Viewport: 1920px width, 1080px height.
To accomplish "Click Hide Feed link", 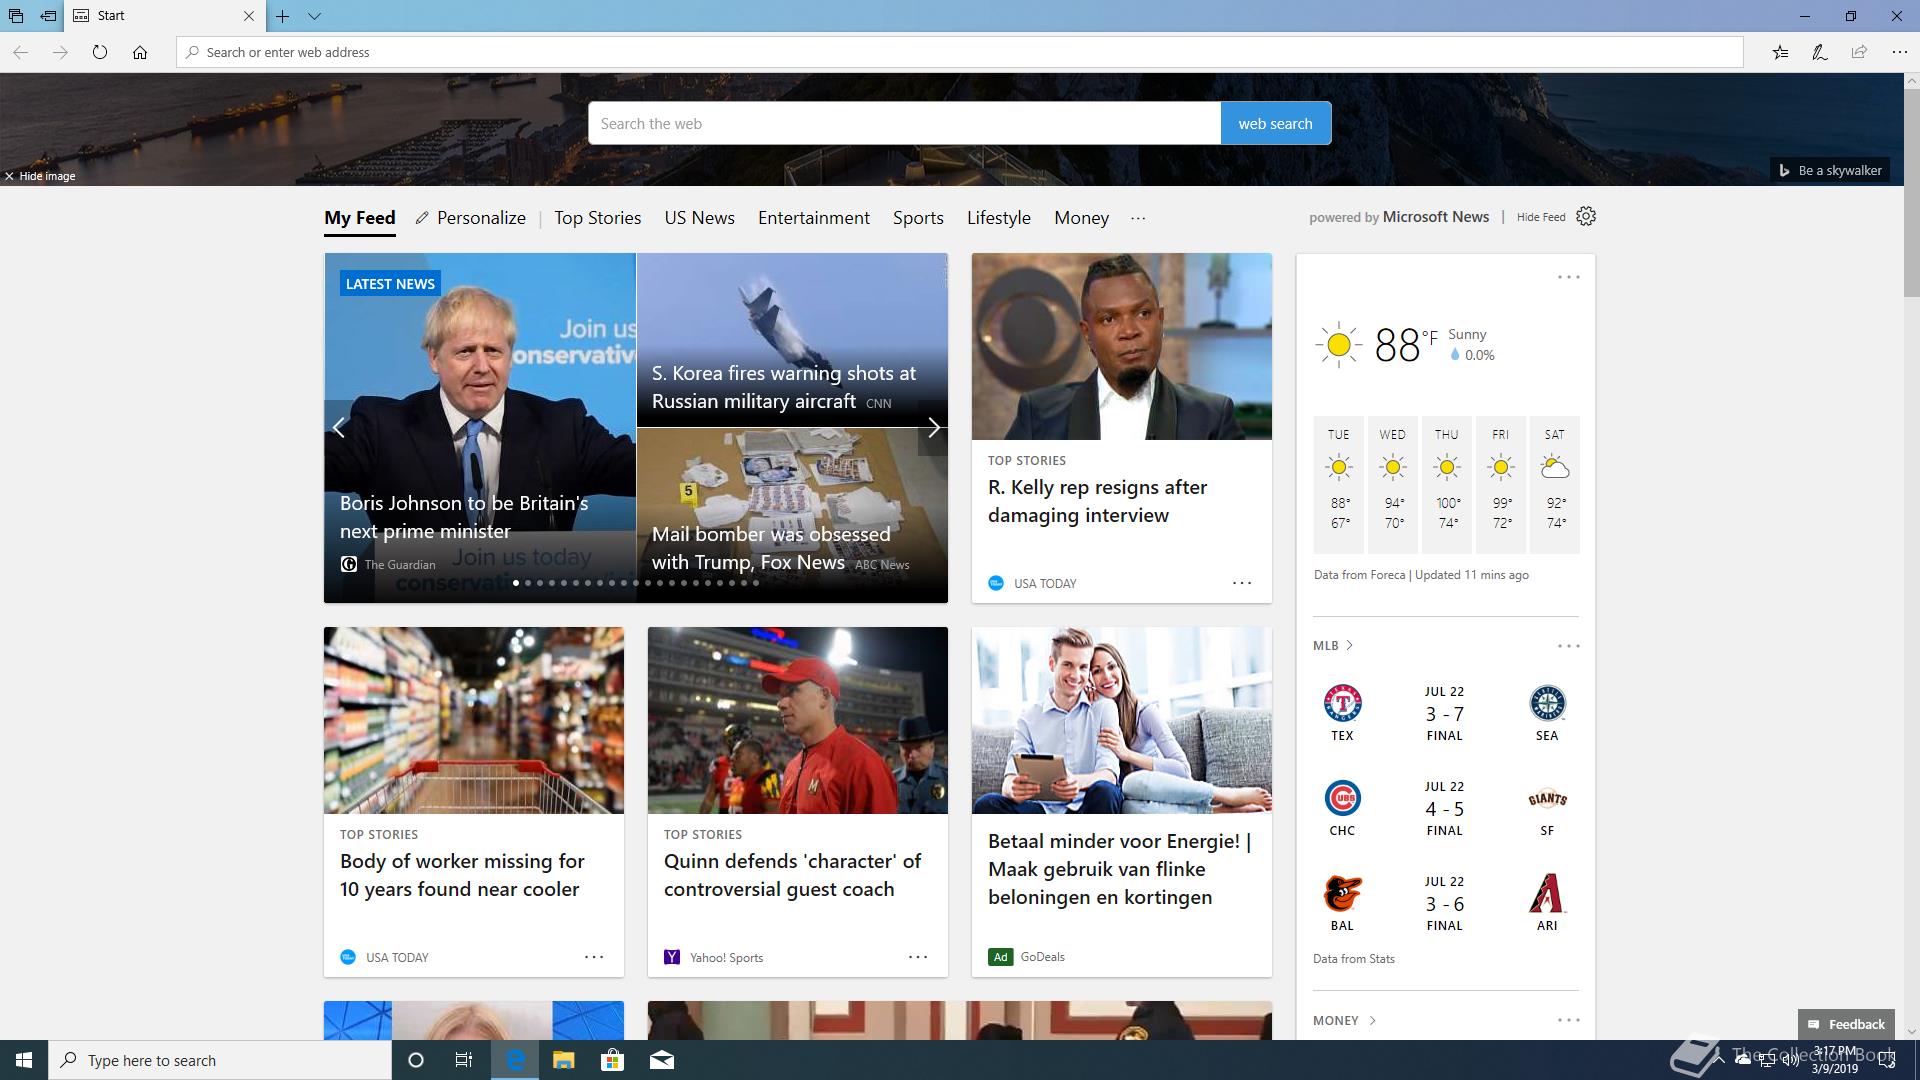I will click(x=1541, y=217).
